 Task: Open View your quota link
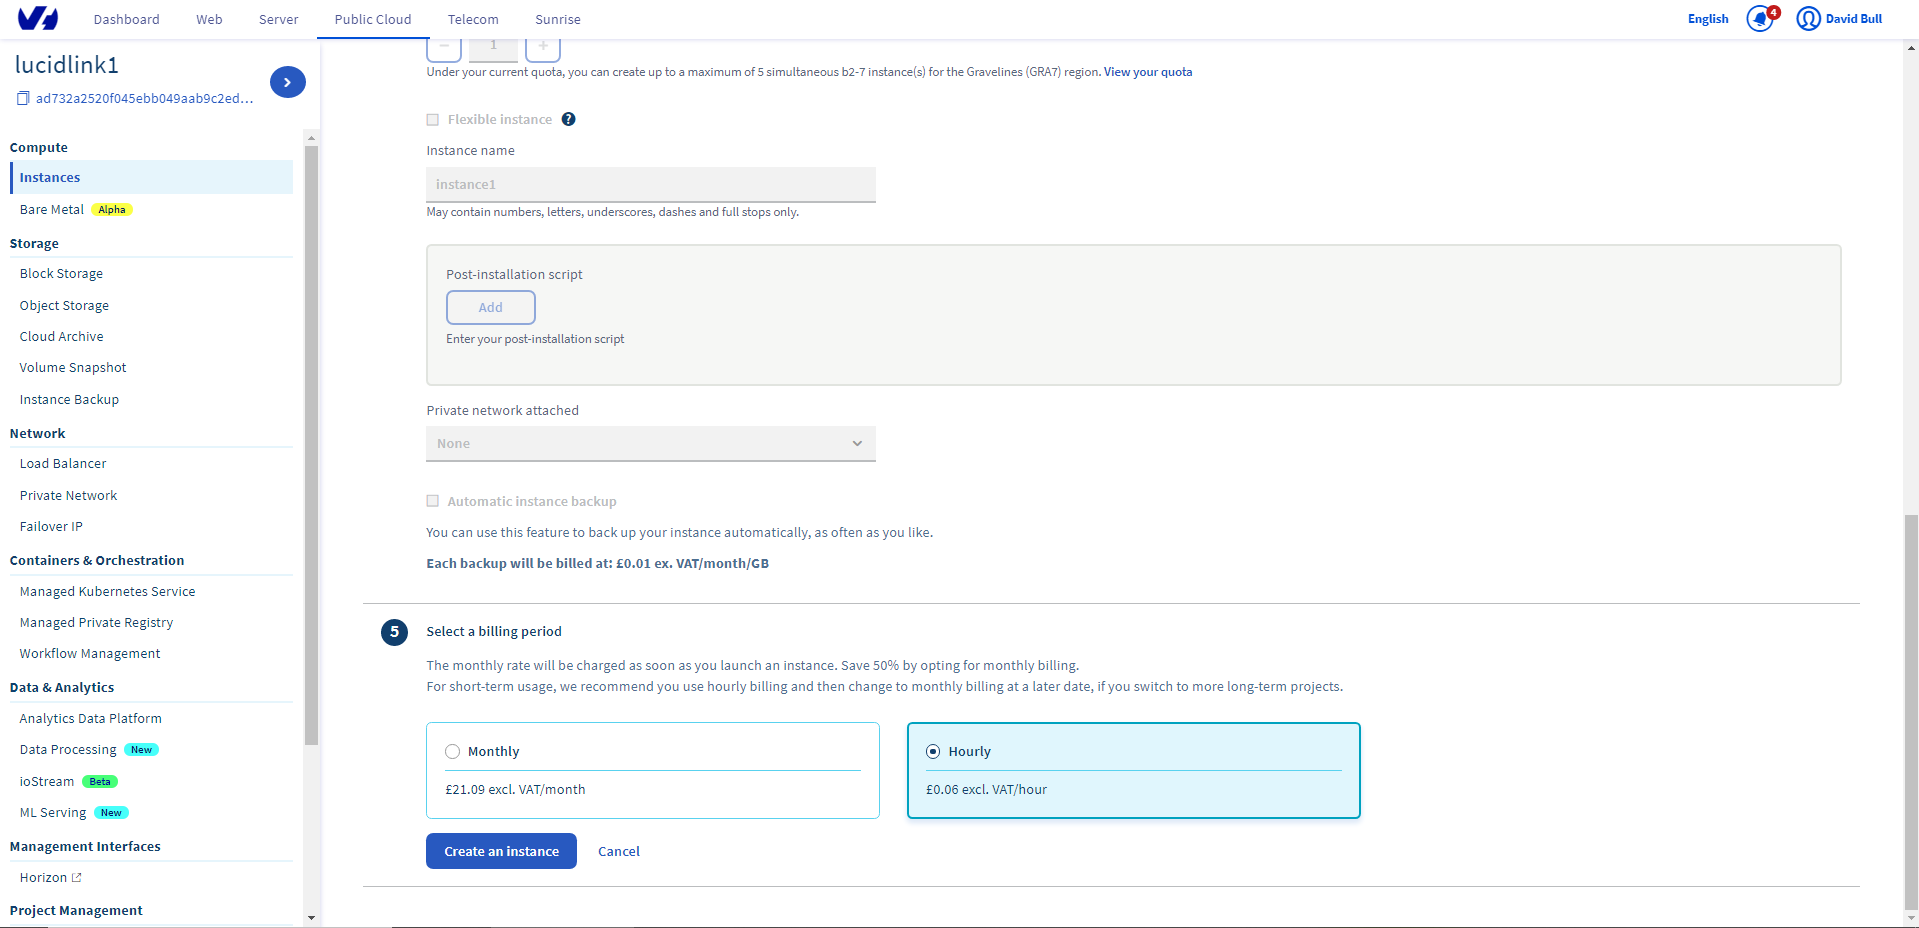click(1148, 72)
